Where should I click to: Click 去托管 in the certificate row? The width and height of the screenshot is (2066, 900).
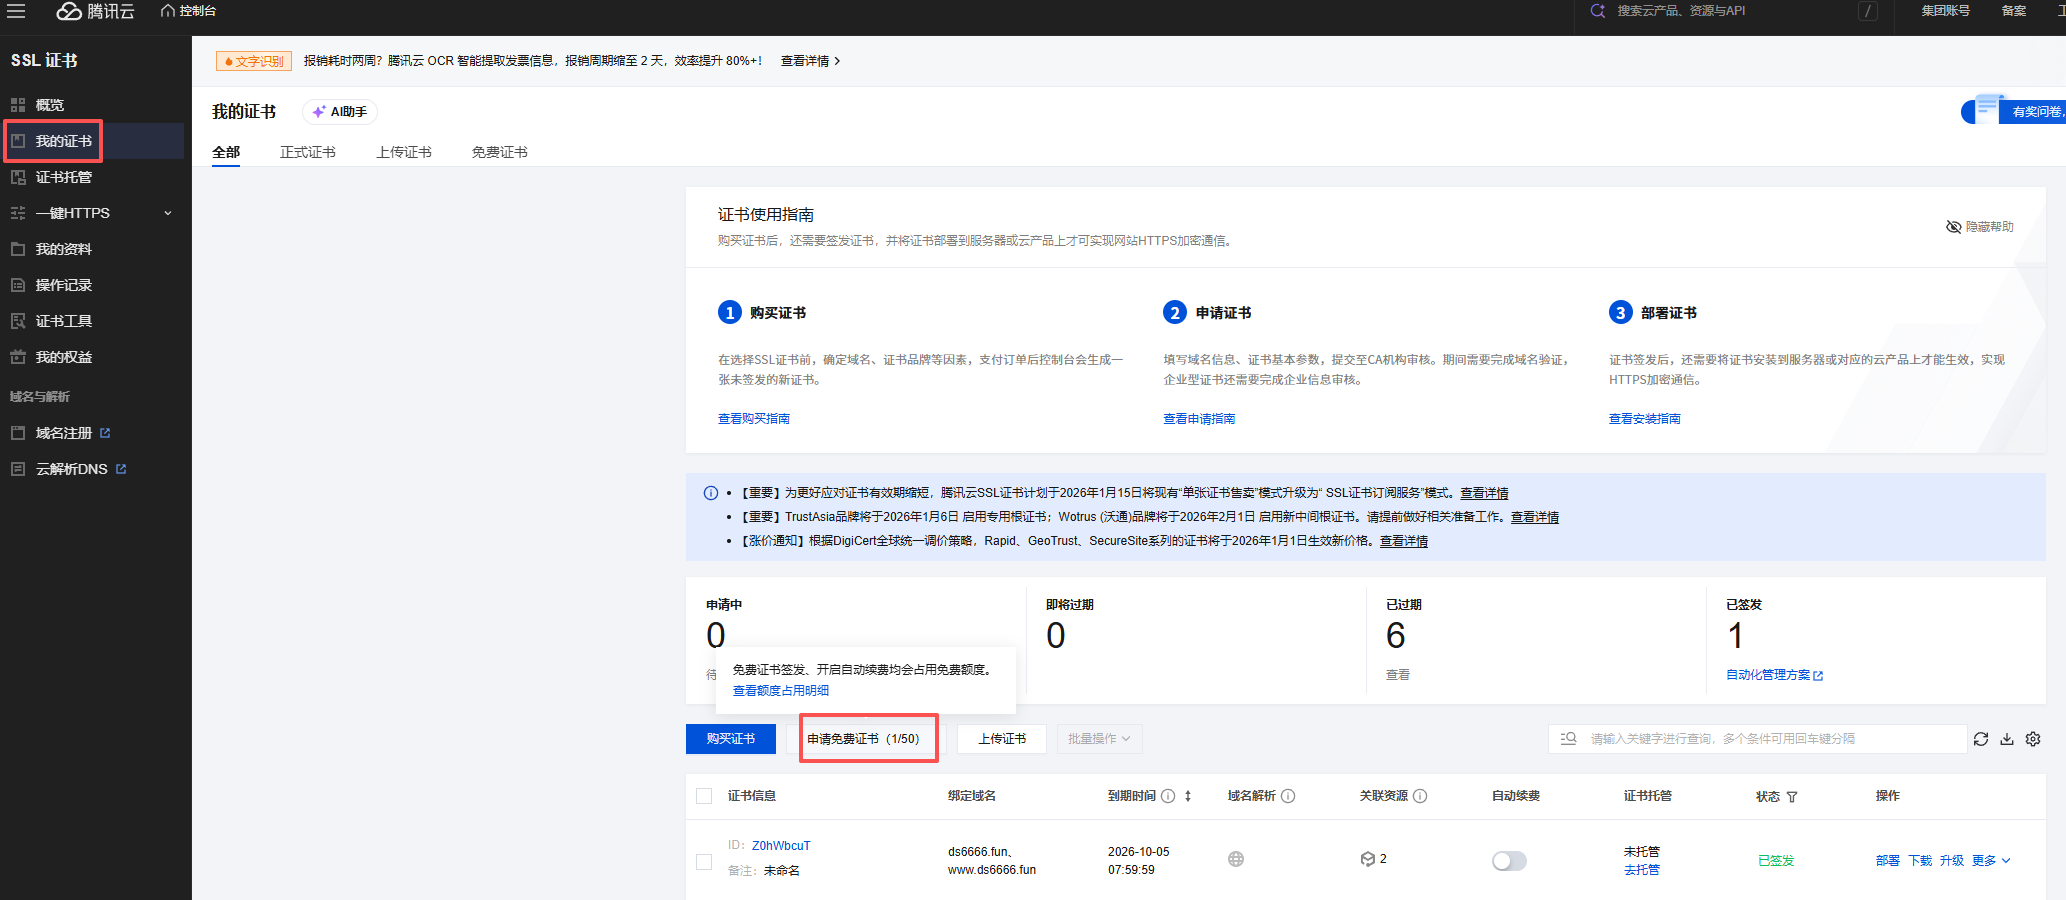coord(1642,870)
